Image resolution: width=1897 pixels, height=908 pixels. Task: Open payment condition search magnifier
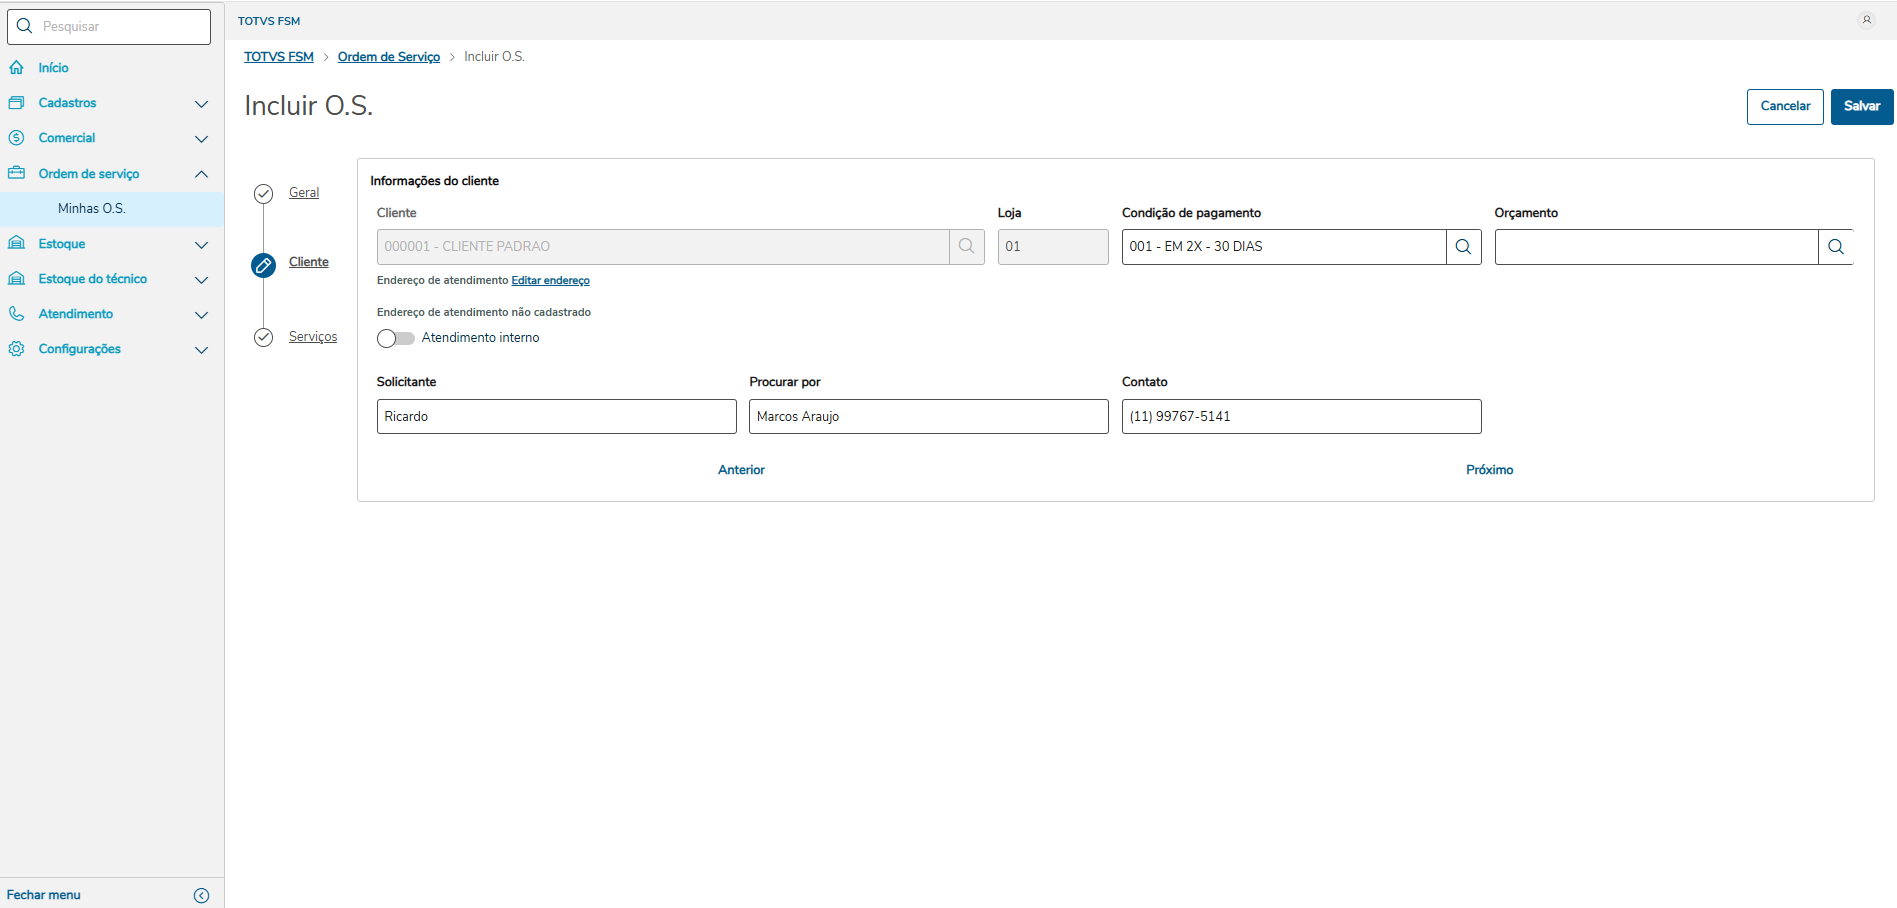pyautogui.click(x=1463, y=247)
